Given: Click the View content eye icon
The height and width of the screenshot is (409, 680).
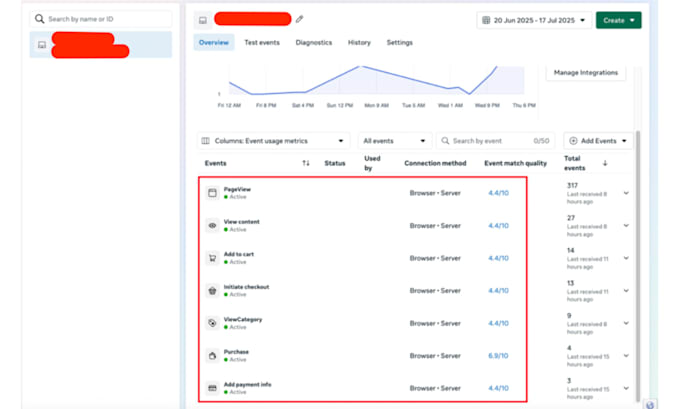Looking at the screenshot, I should coord(212,226).
